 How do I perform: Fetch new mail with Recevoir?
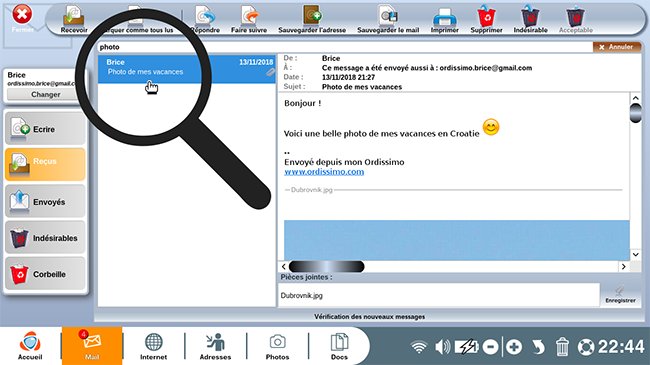[x=74, y=19]
